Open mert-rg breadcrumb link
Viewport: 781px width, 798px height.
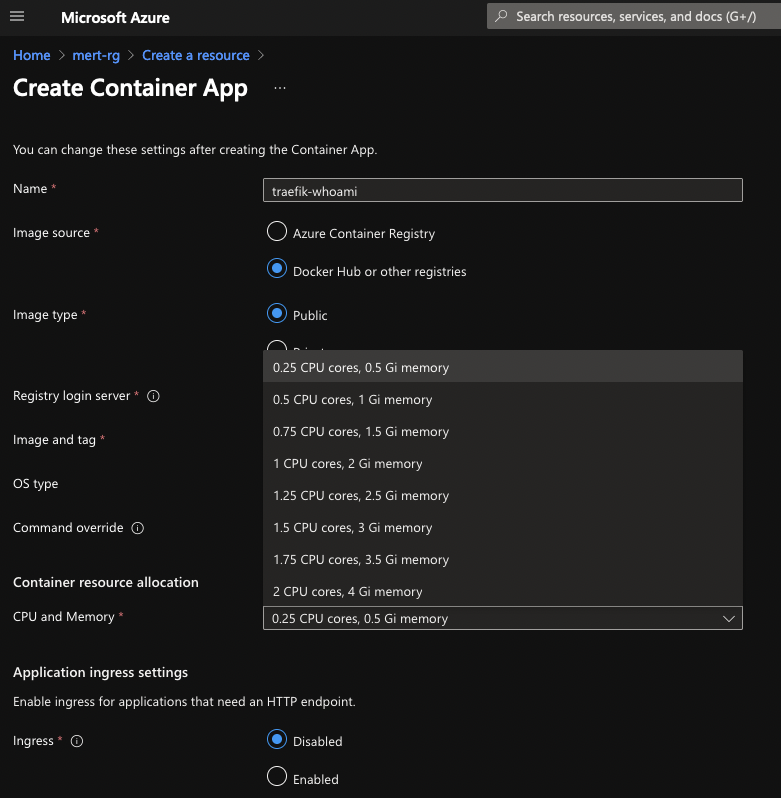tap(96, 55)
